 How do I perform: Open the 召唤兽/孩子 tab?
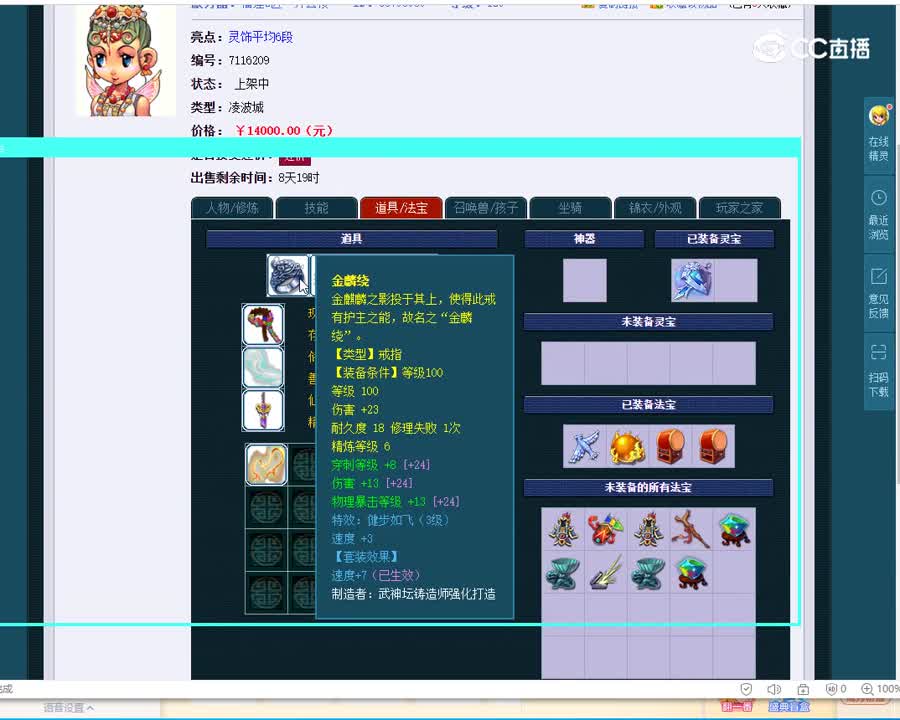[486, 208]
